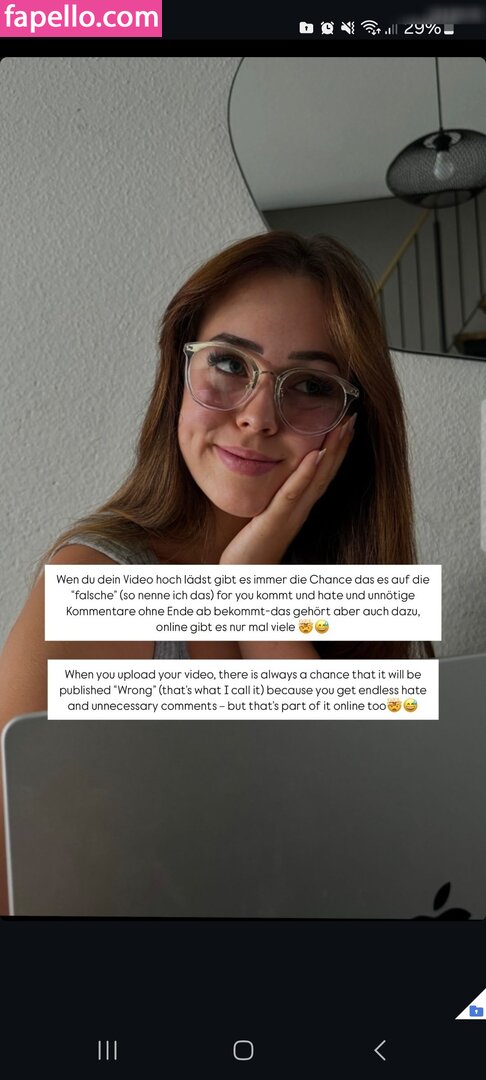This screenshot has height=1080, width=486.
Task: Tap the English translation caption box
Action: 243,689
